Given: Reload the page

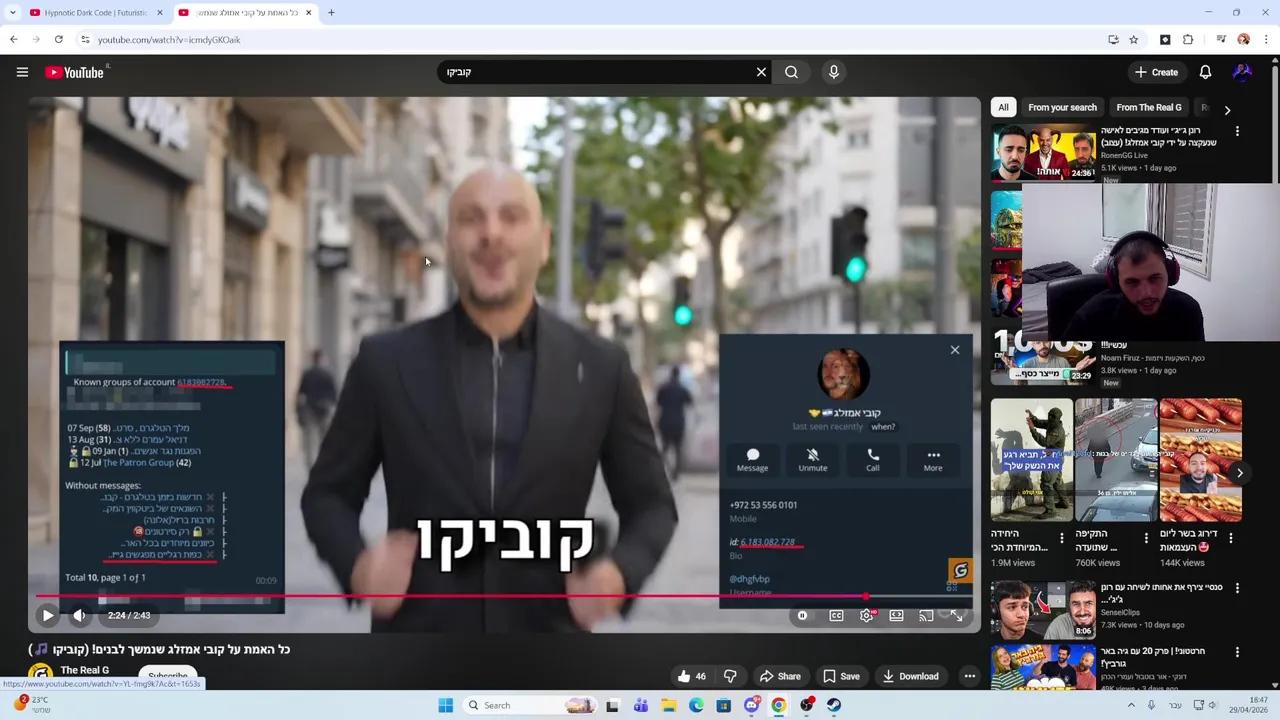Looking at the screenshot, I should [59, 39].
